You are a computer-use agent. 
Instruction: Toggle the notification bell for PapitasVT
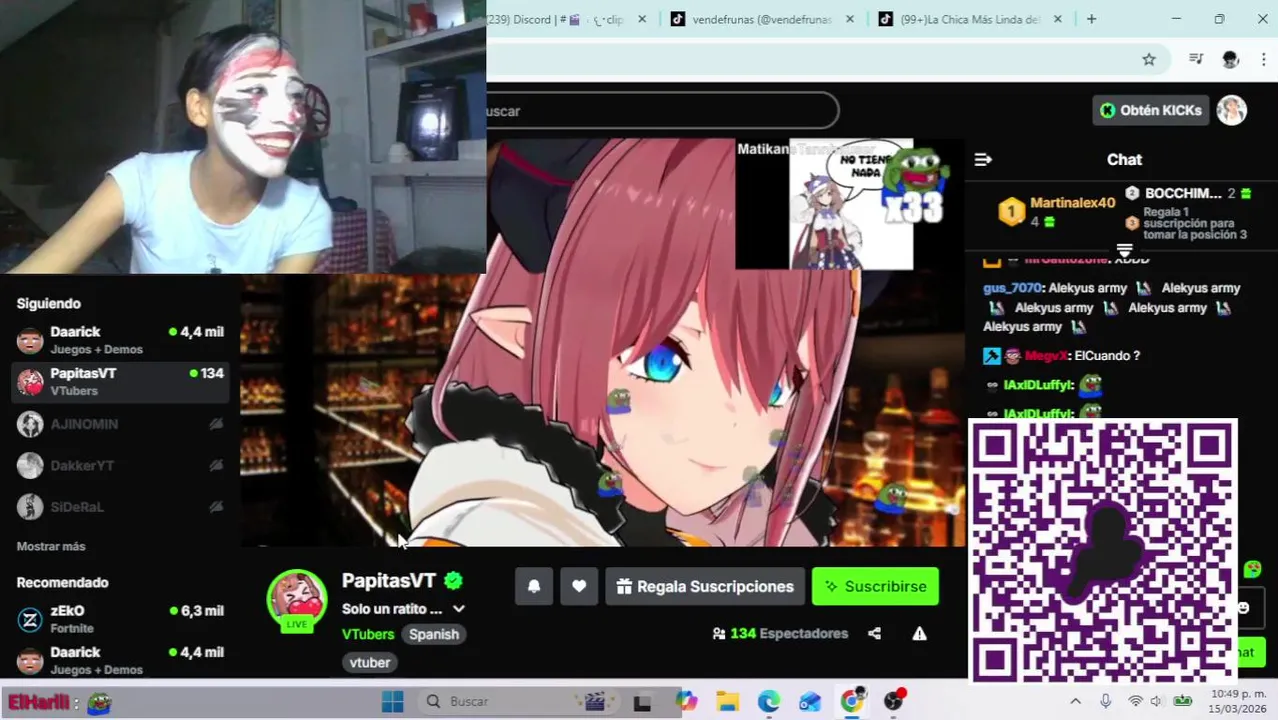(x=534, y=587)
